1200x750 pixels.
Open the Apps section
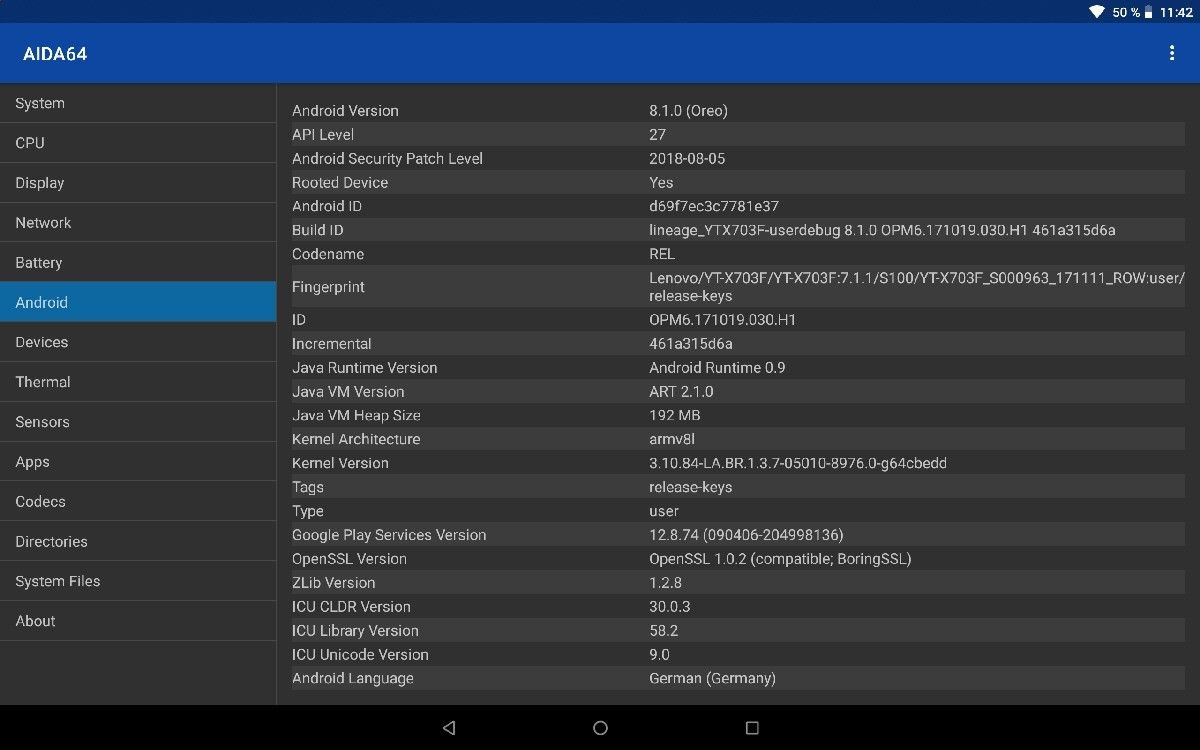pos(138,462)
